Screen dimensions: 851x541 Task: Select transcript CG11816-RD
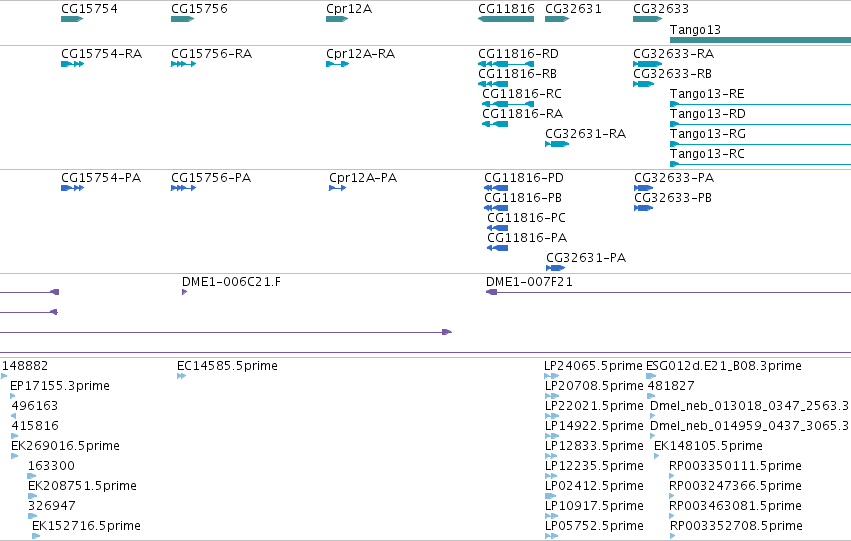[506, 64]
